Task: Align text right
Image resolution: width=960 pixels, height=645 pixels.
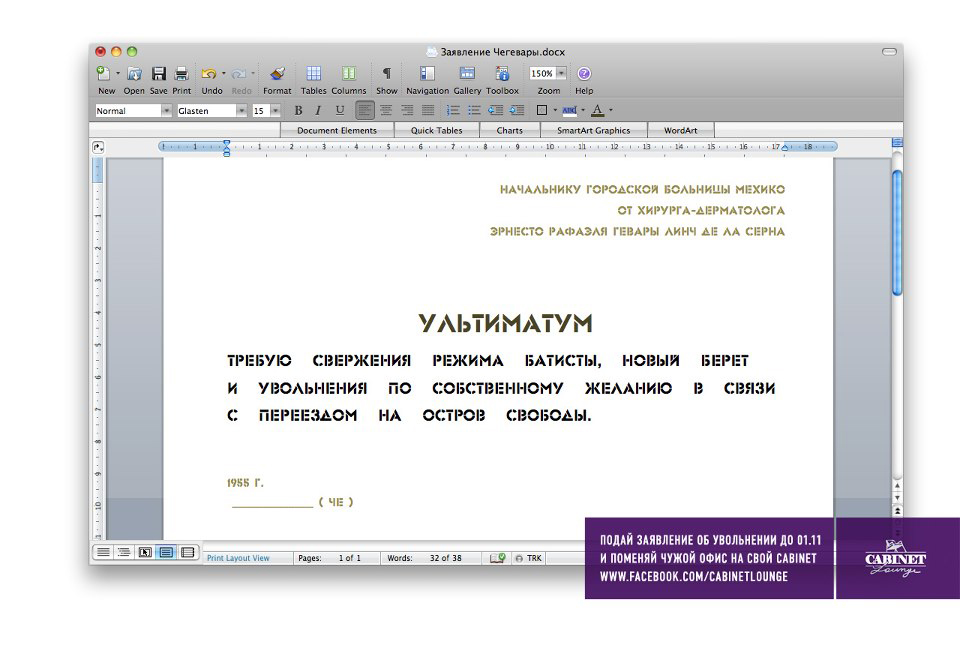Action: pos(407,111)
